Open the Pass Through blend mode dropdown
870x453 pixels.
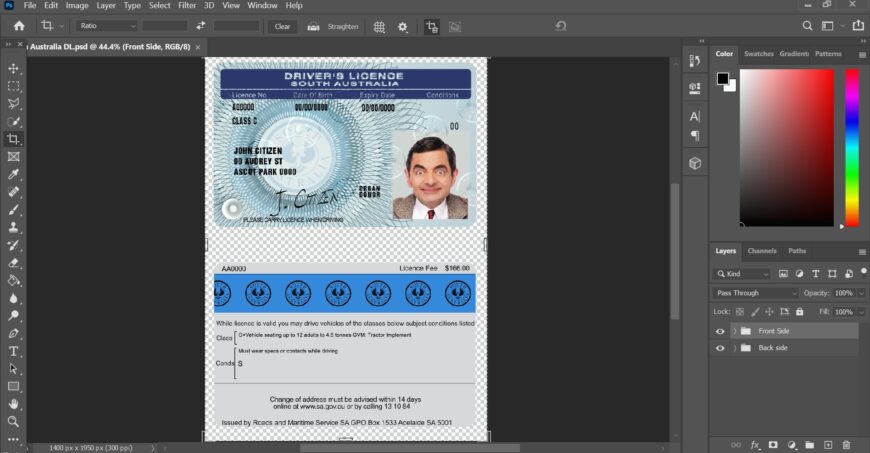point(755,293)
